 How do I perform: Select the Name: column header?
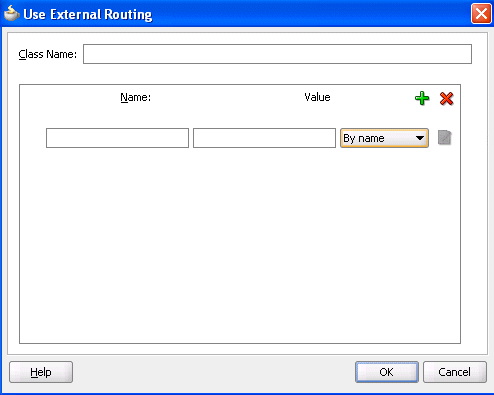point(136,97)
